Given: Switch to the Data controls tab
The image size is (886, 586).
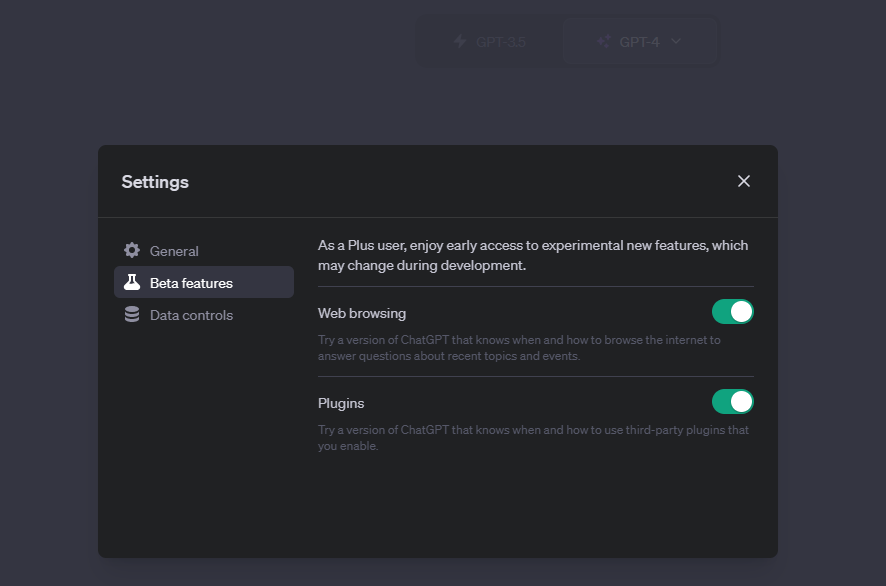Looking at the screenshot, I should point(191,315).
